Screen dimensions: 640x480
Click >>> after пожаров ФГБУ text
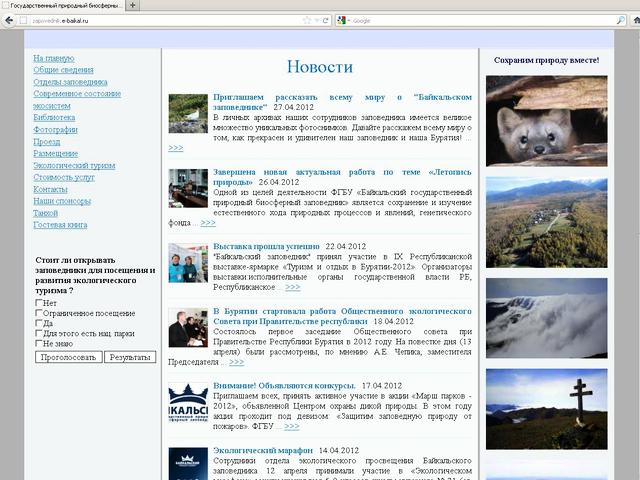point(291,426)
